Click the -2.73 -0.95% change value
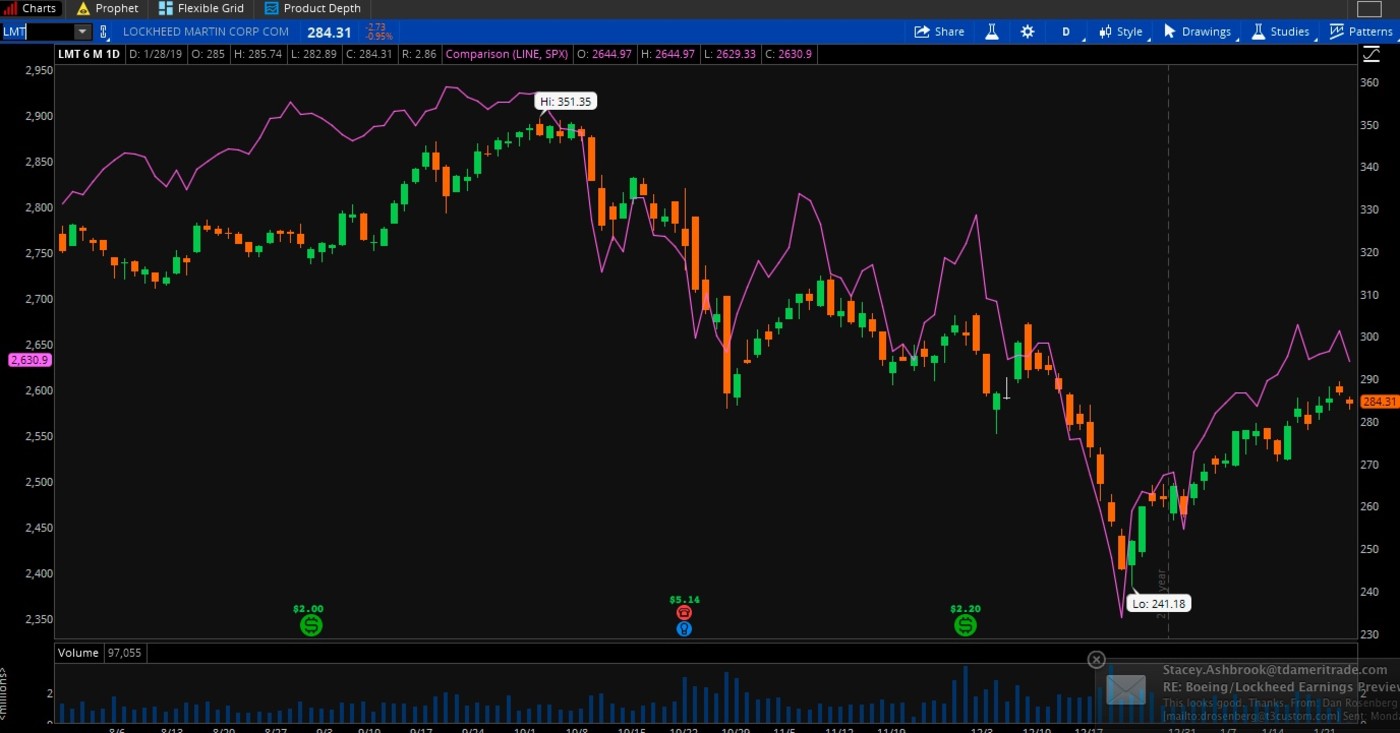The image size is (1400, 733). point(378,33)
